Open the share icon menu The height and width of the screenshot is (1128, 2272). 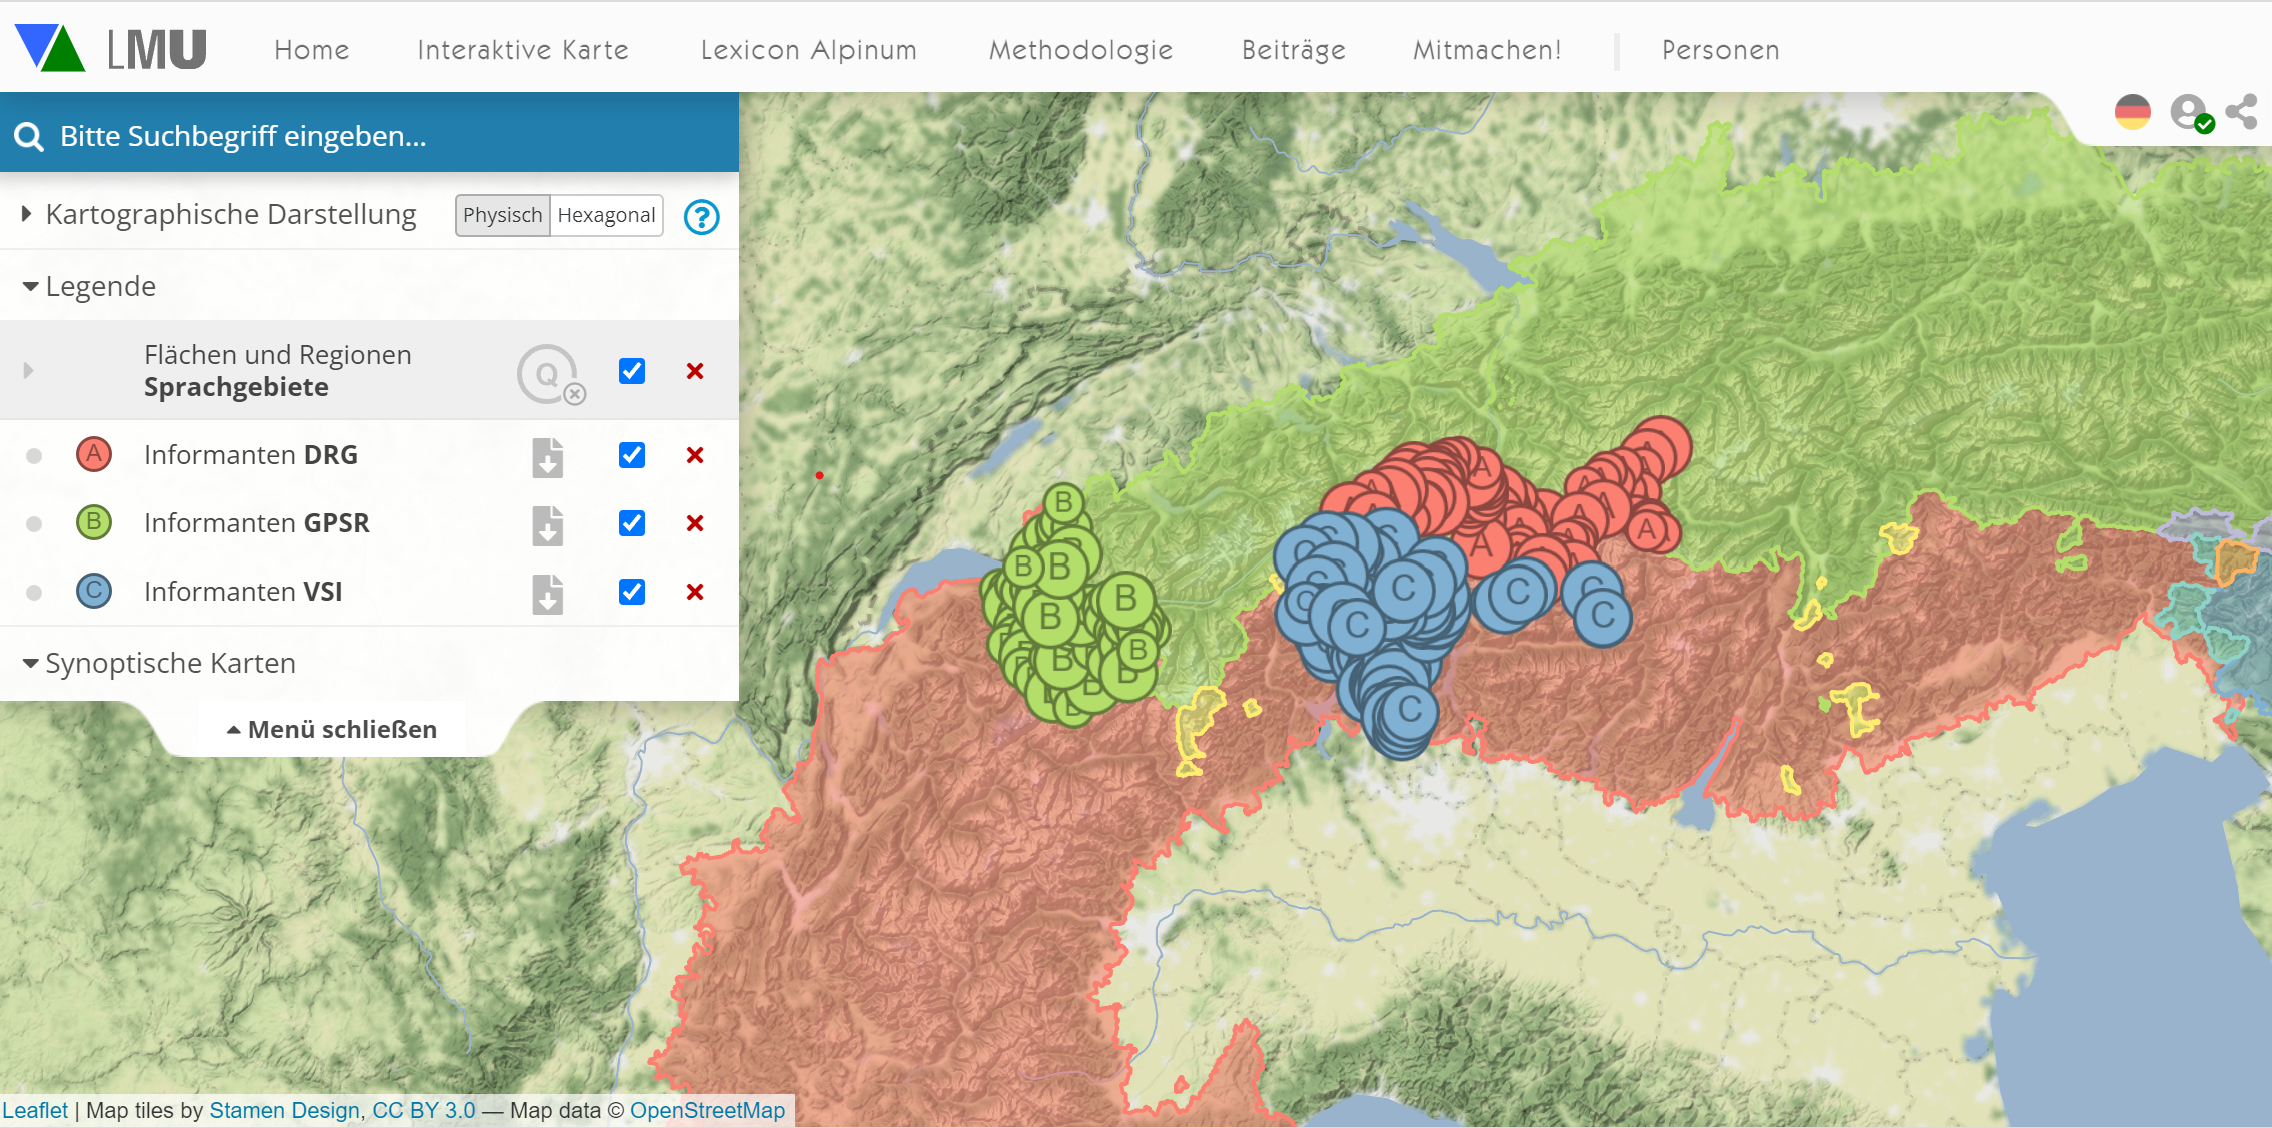2242,112
